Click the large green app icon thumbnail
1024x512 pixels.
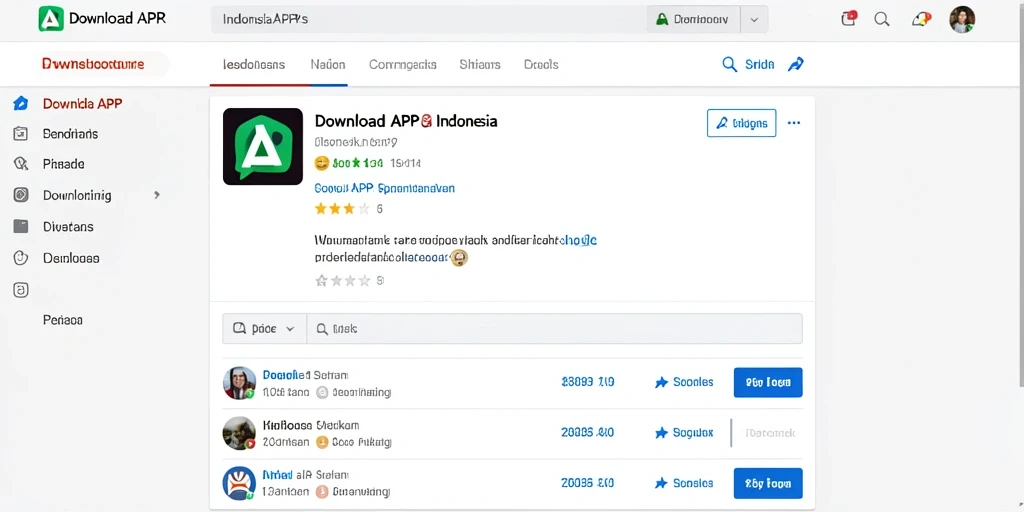[263, 146]
